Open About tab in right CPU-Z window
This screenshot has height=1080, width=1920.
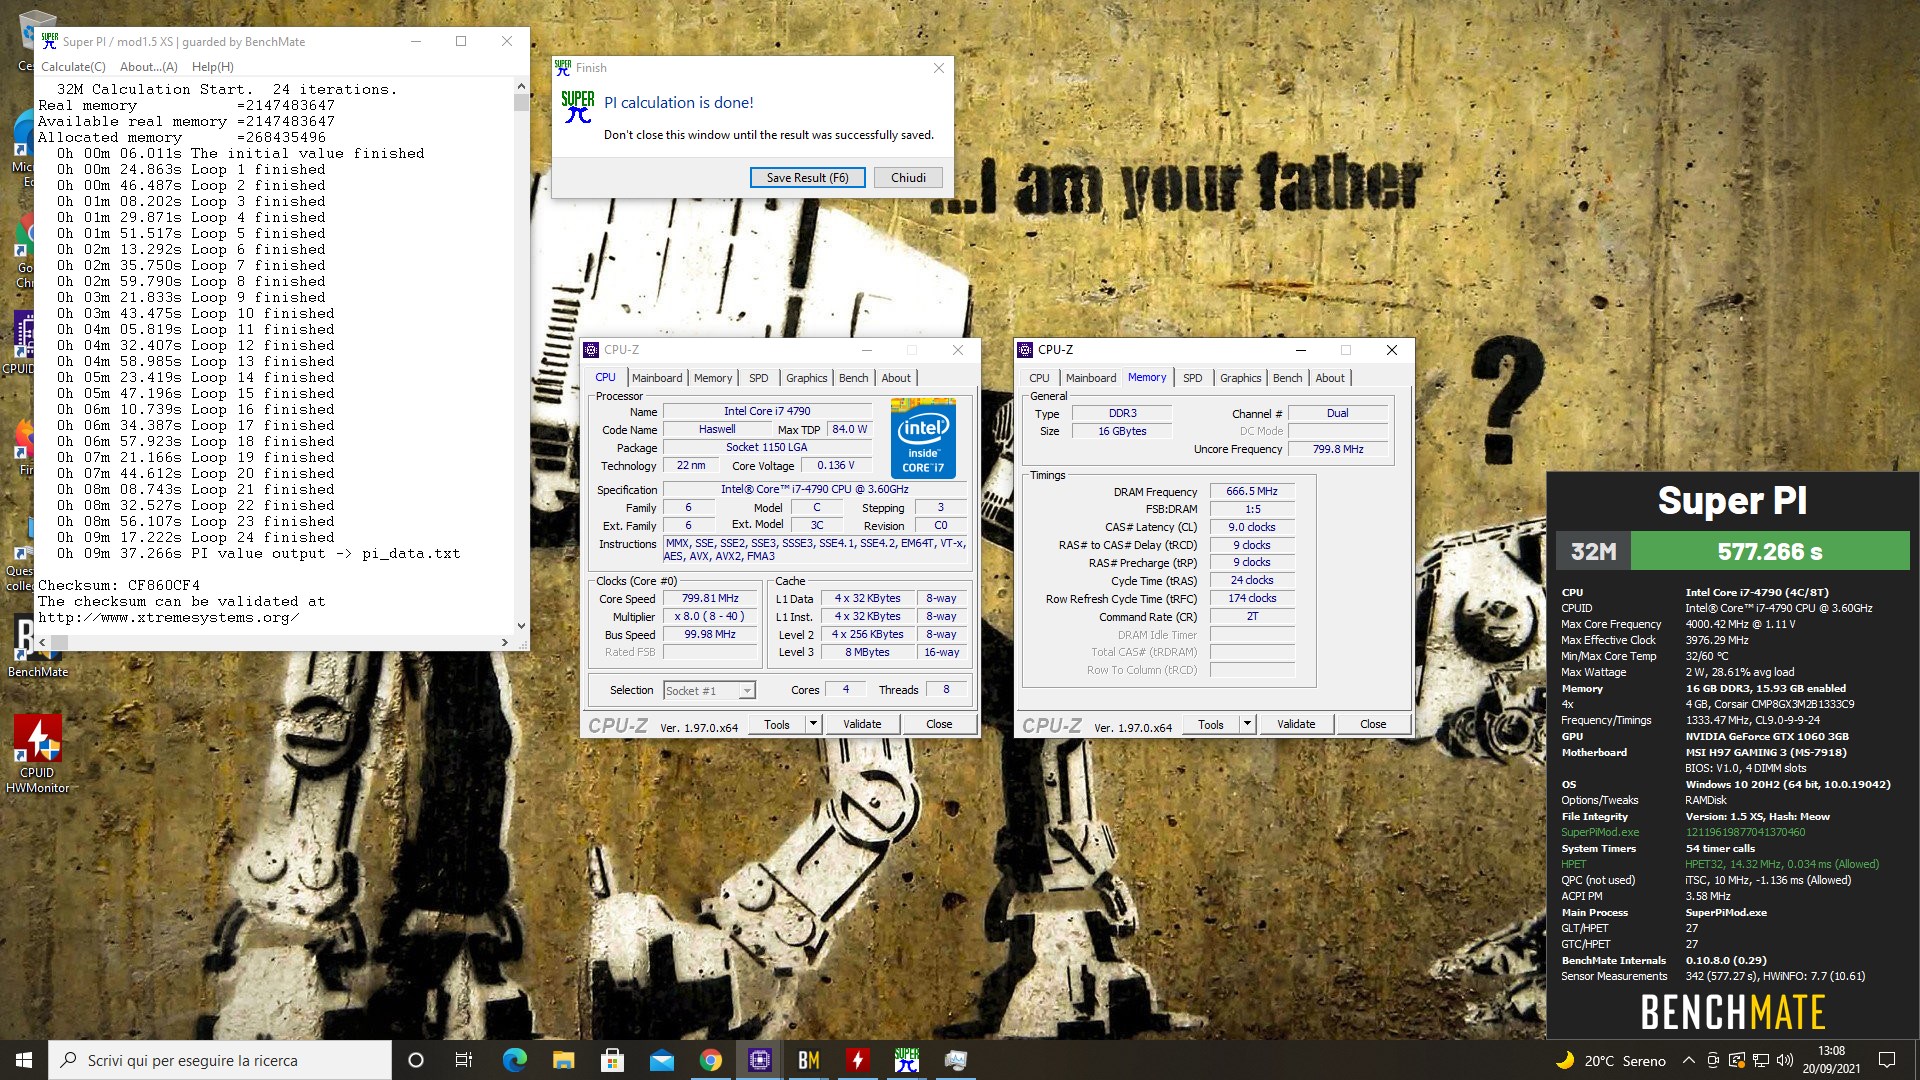[1330, 378]
